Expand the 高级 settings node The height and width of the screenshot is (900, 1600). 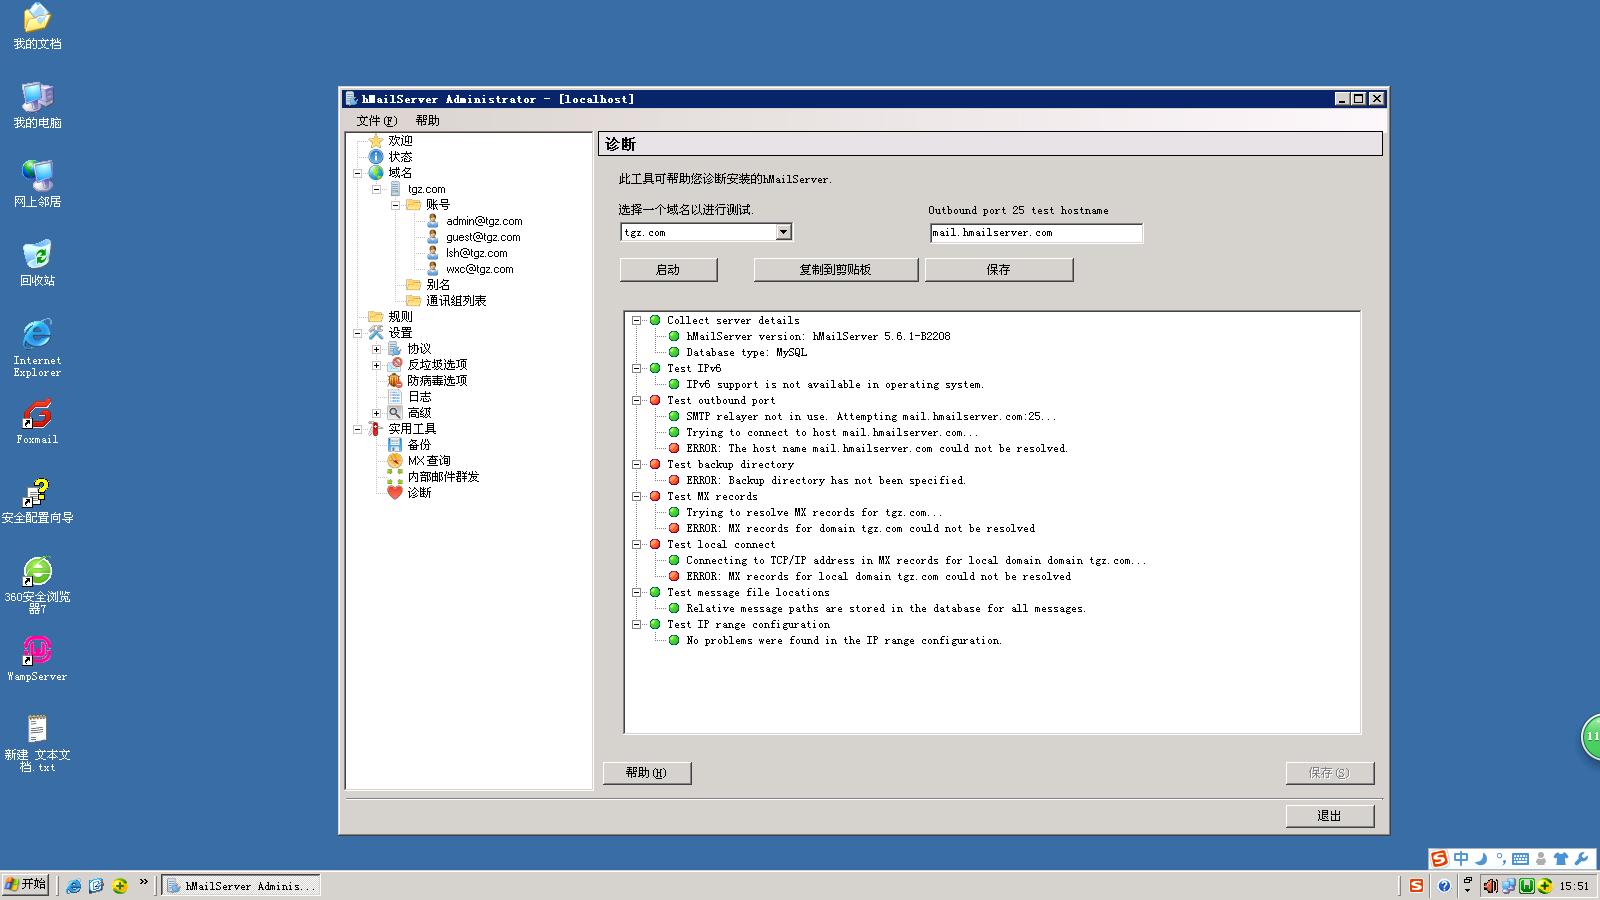point(377,413)
